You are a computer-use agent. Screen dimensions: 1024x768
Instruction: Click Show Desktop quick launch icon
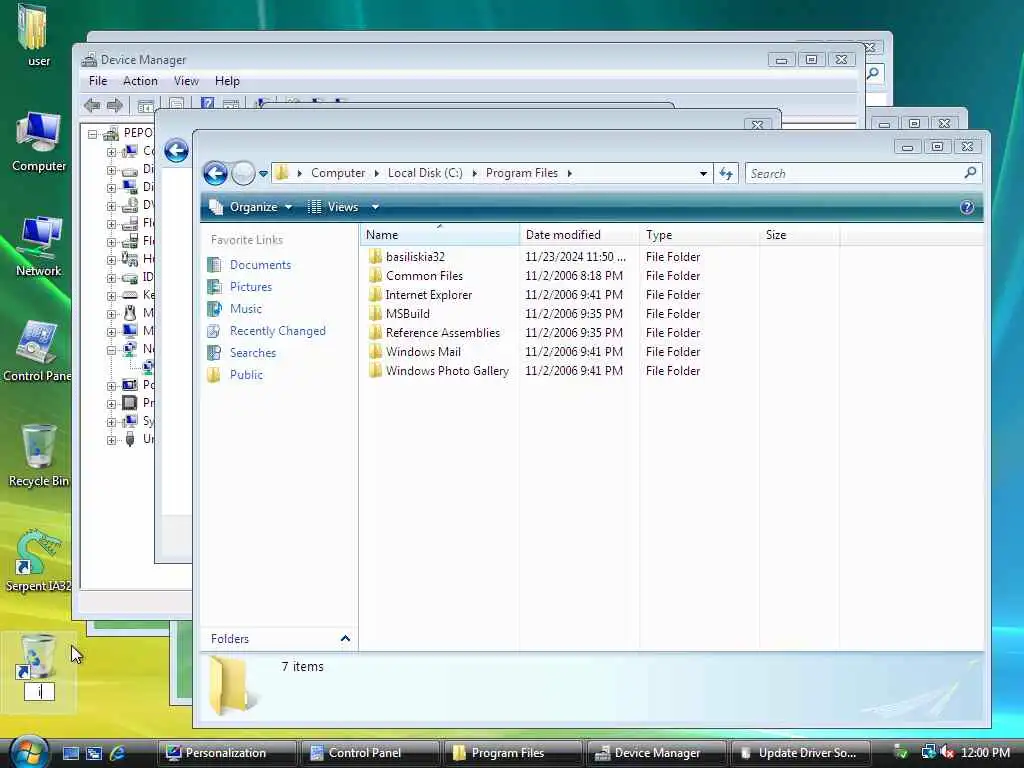(71, 753)
